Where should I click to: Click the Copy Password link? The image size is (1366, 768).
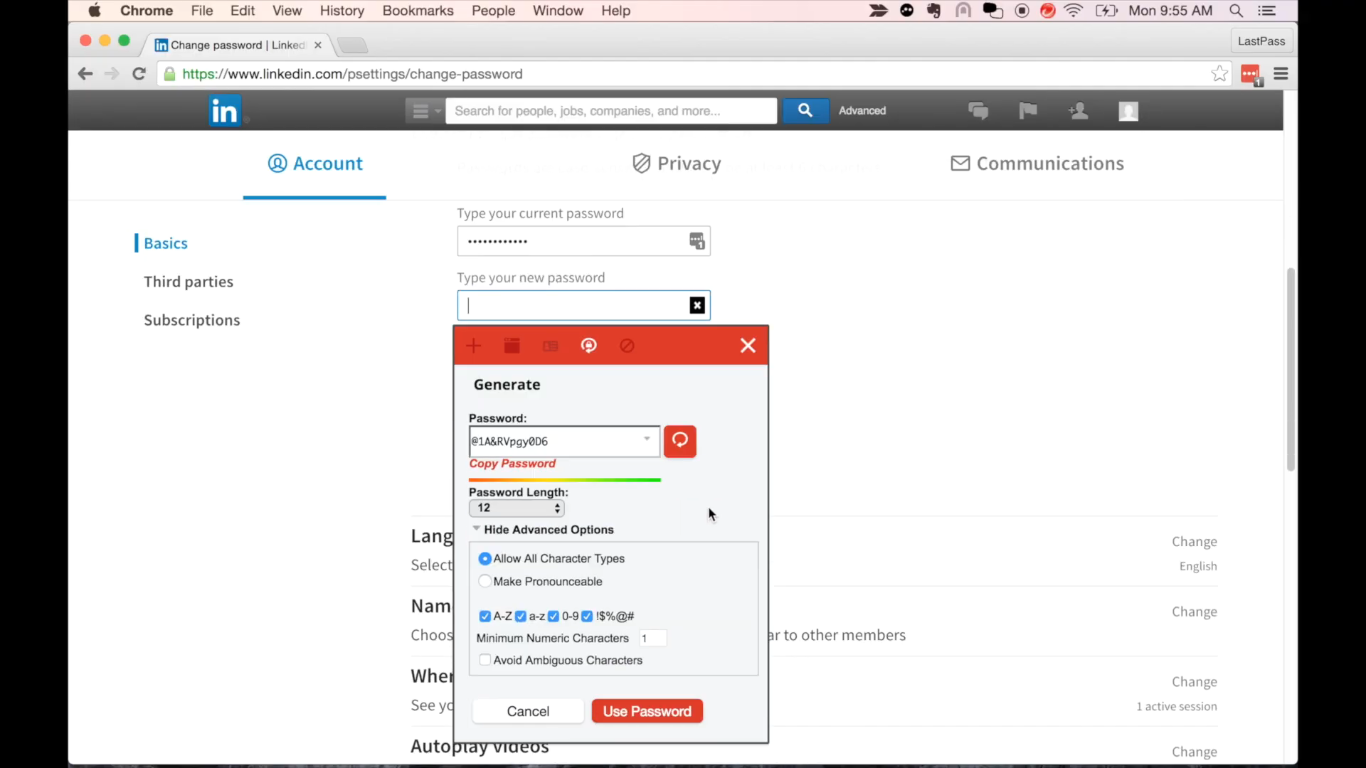[x=512, y=464]
